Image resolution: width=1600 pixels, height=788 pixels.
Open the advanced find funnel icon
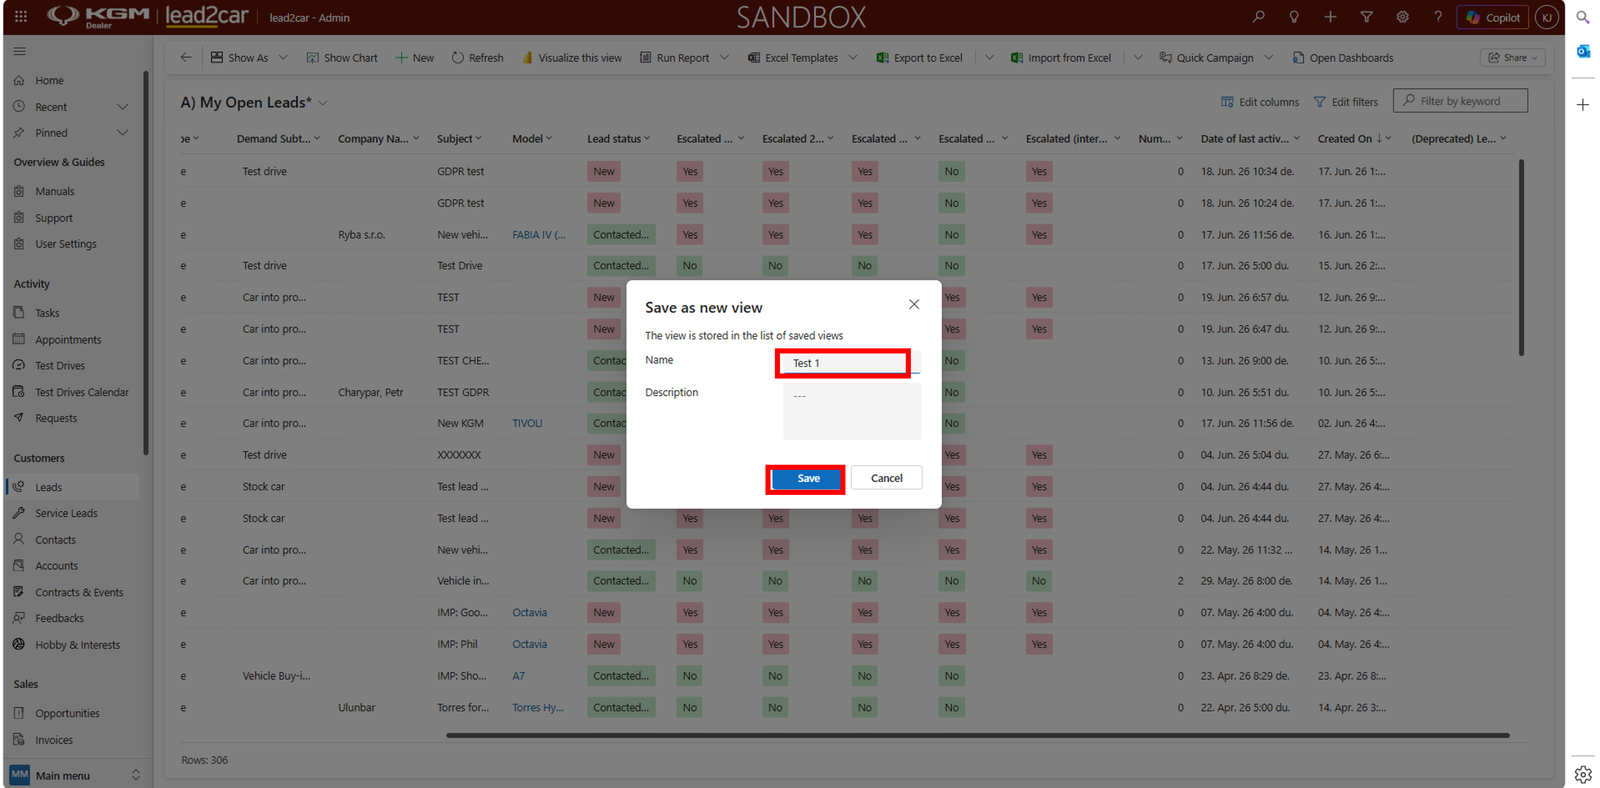tap(1366, 17)
